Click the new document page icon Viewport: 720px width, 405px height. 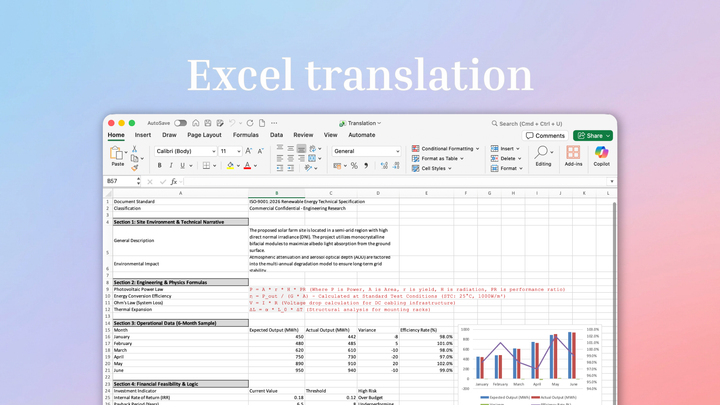point(262,123)
